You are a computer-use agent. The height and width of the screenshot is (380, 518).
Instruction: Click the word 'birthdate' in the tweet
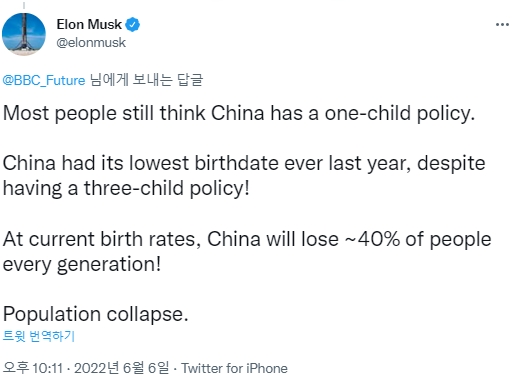236,163
